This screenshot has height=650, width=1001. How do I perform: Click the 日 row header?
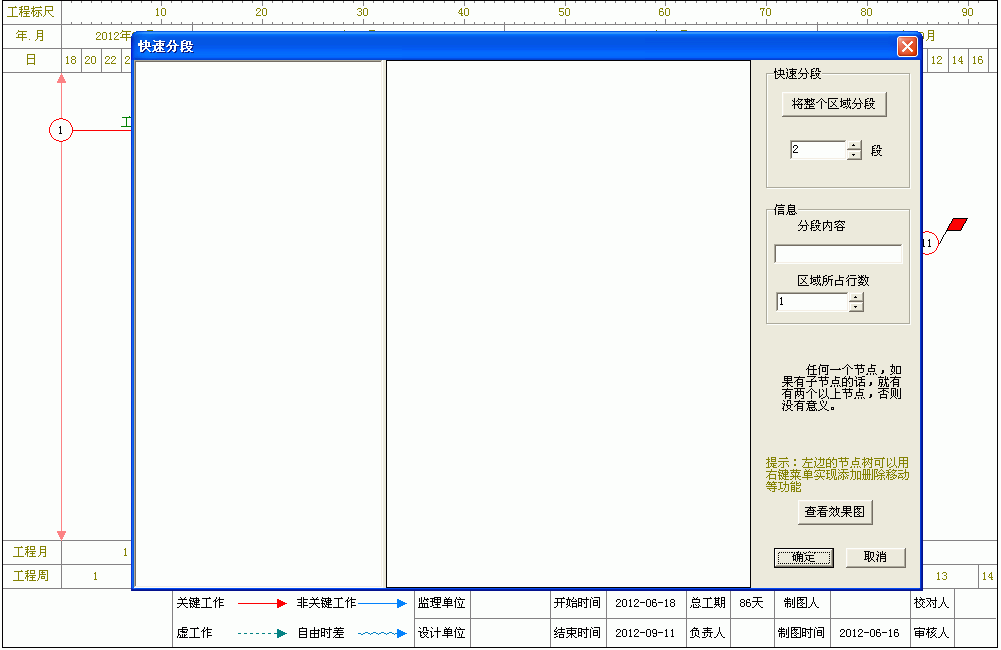click(31, 60)
